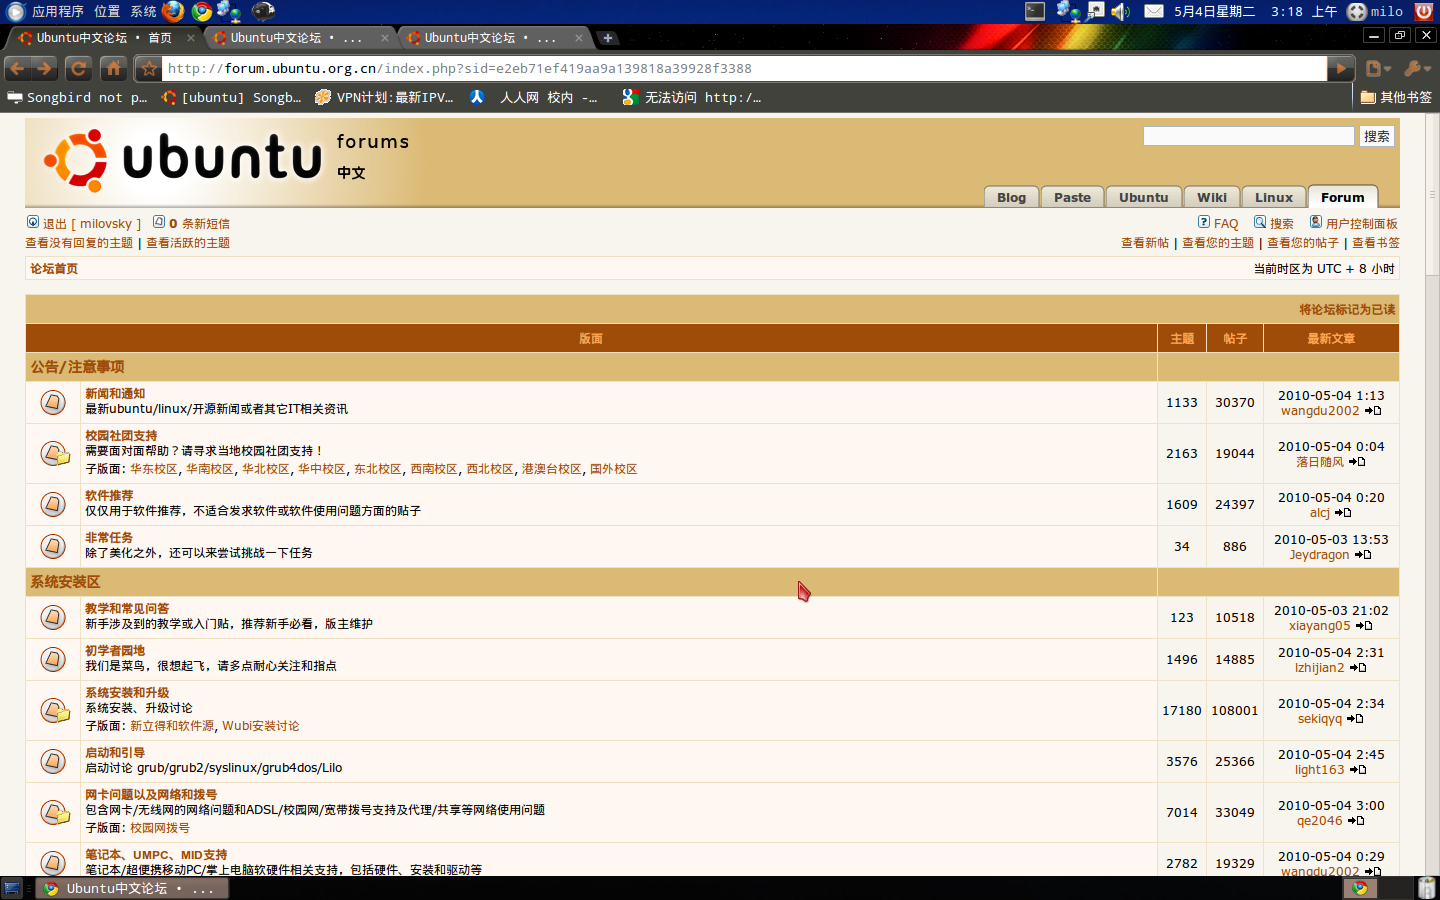This screenshot has width=1440, height=900.
Task: Open the mail envelope indicator
Action: pos(1153,11)
